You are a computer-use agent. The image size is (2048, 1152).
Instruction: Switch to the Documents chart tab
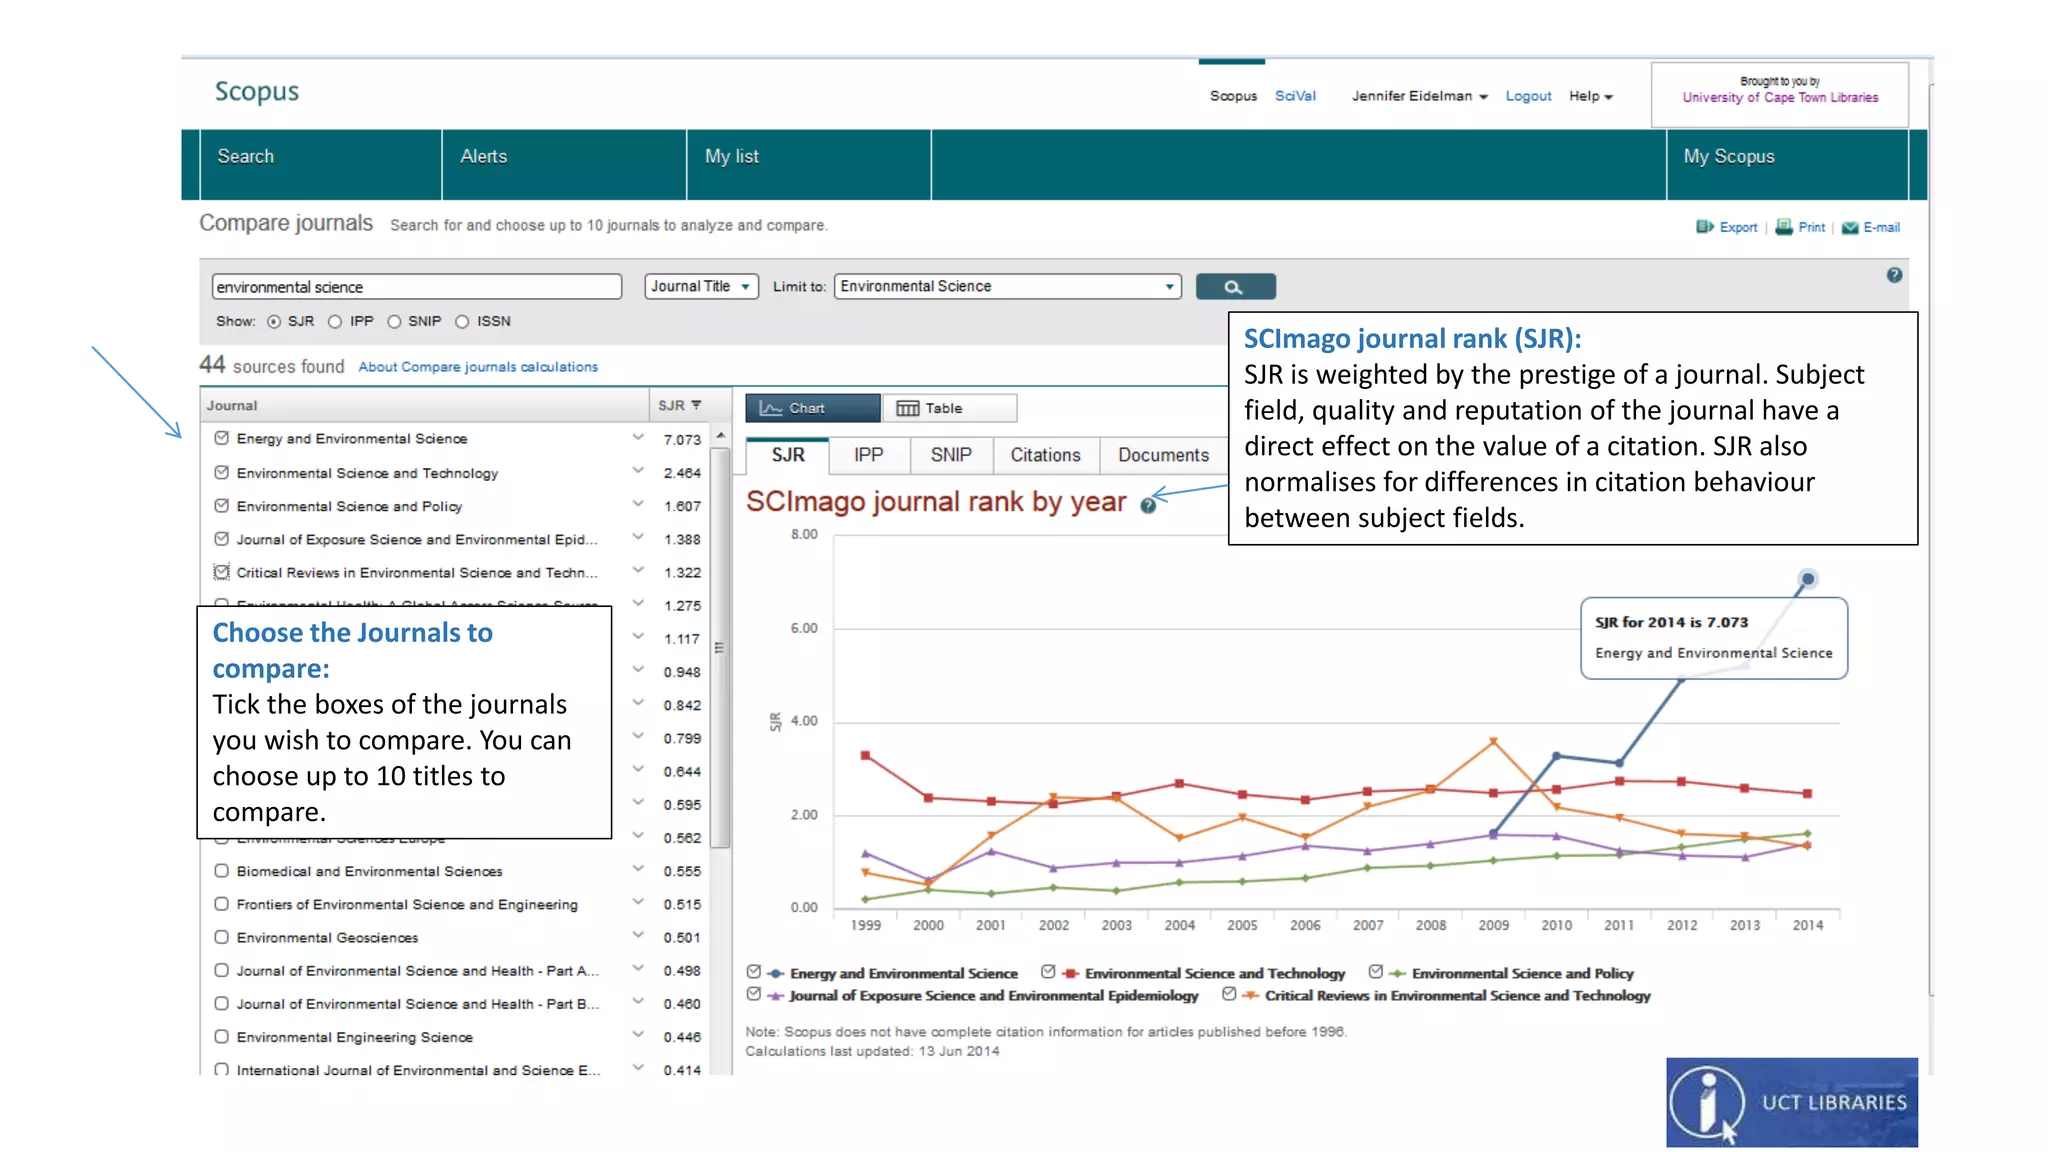[1163, 455]
